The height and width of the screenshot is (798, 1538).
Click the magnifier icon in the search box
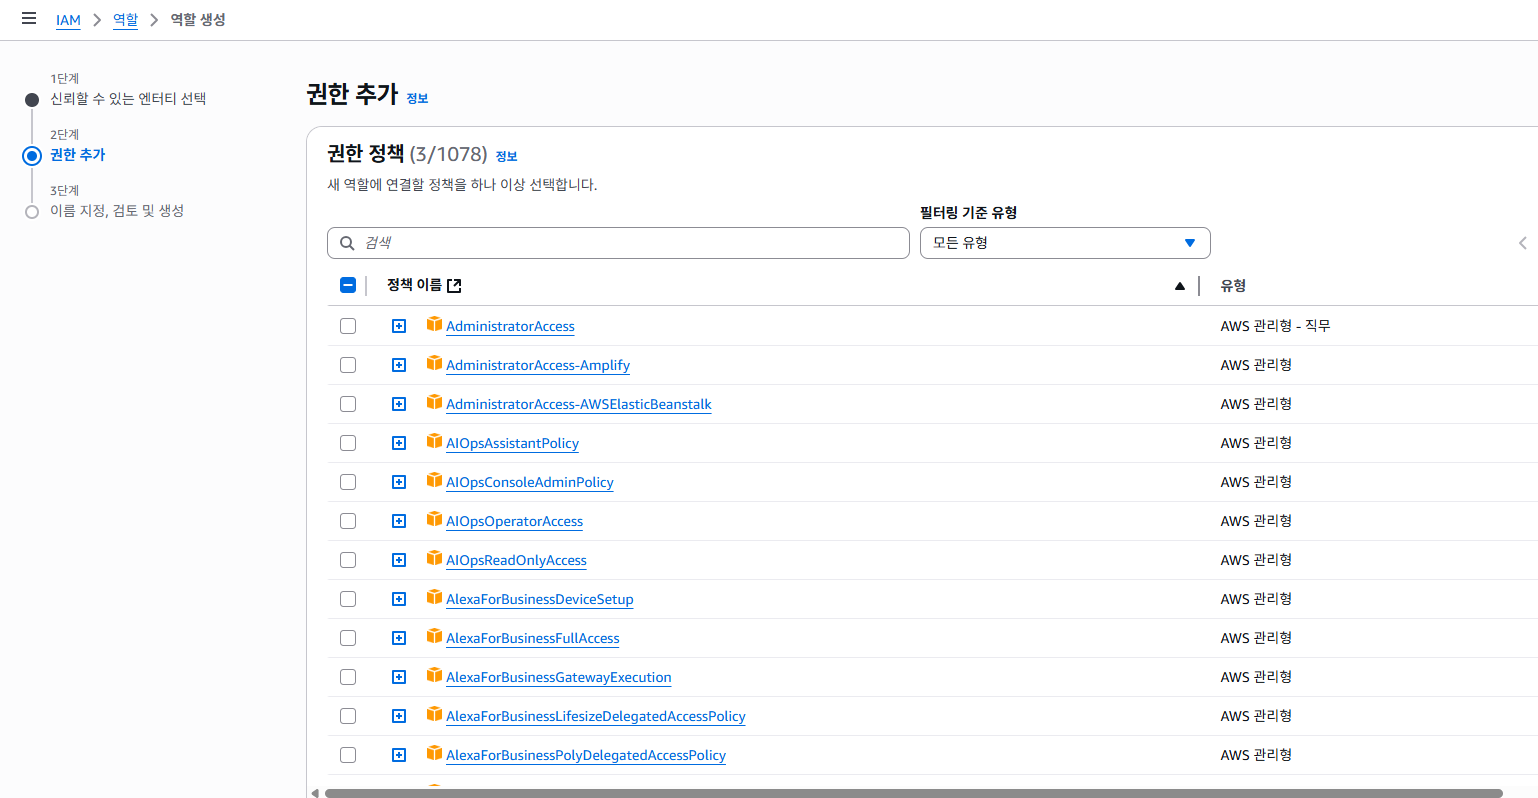coord(347,243)
